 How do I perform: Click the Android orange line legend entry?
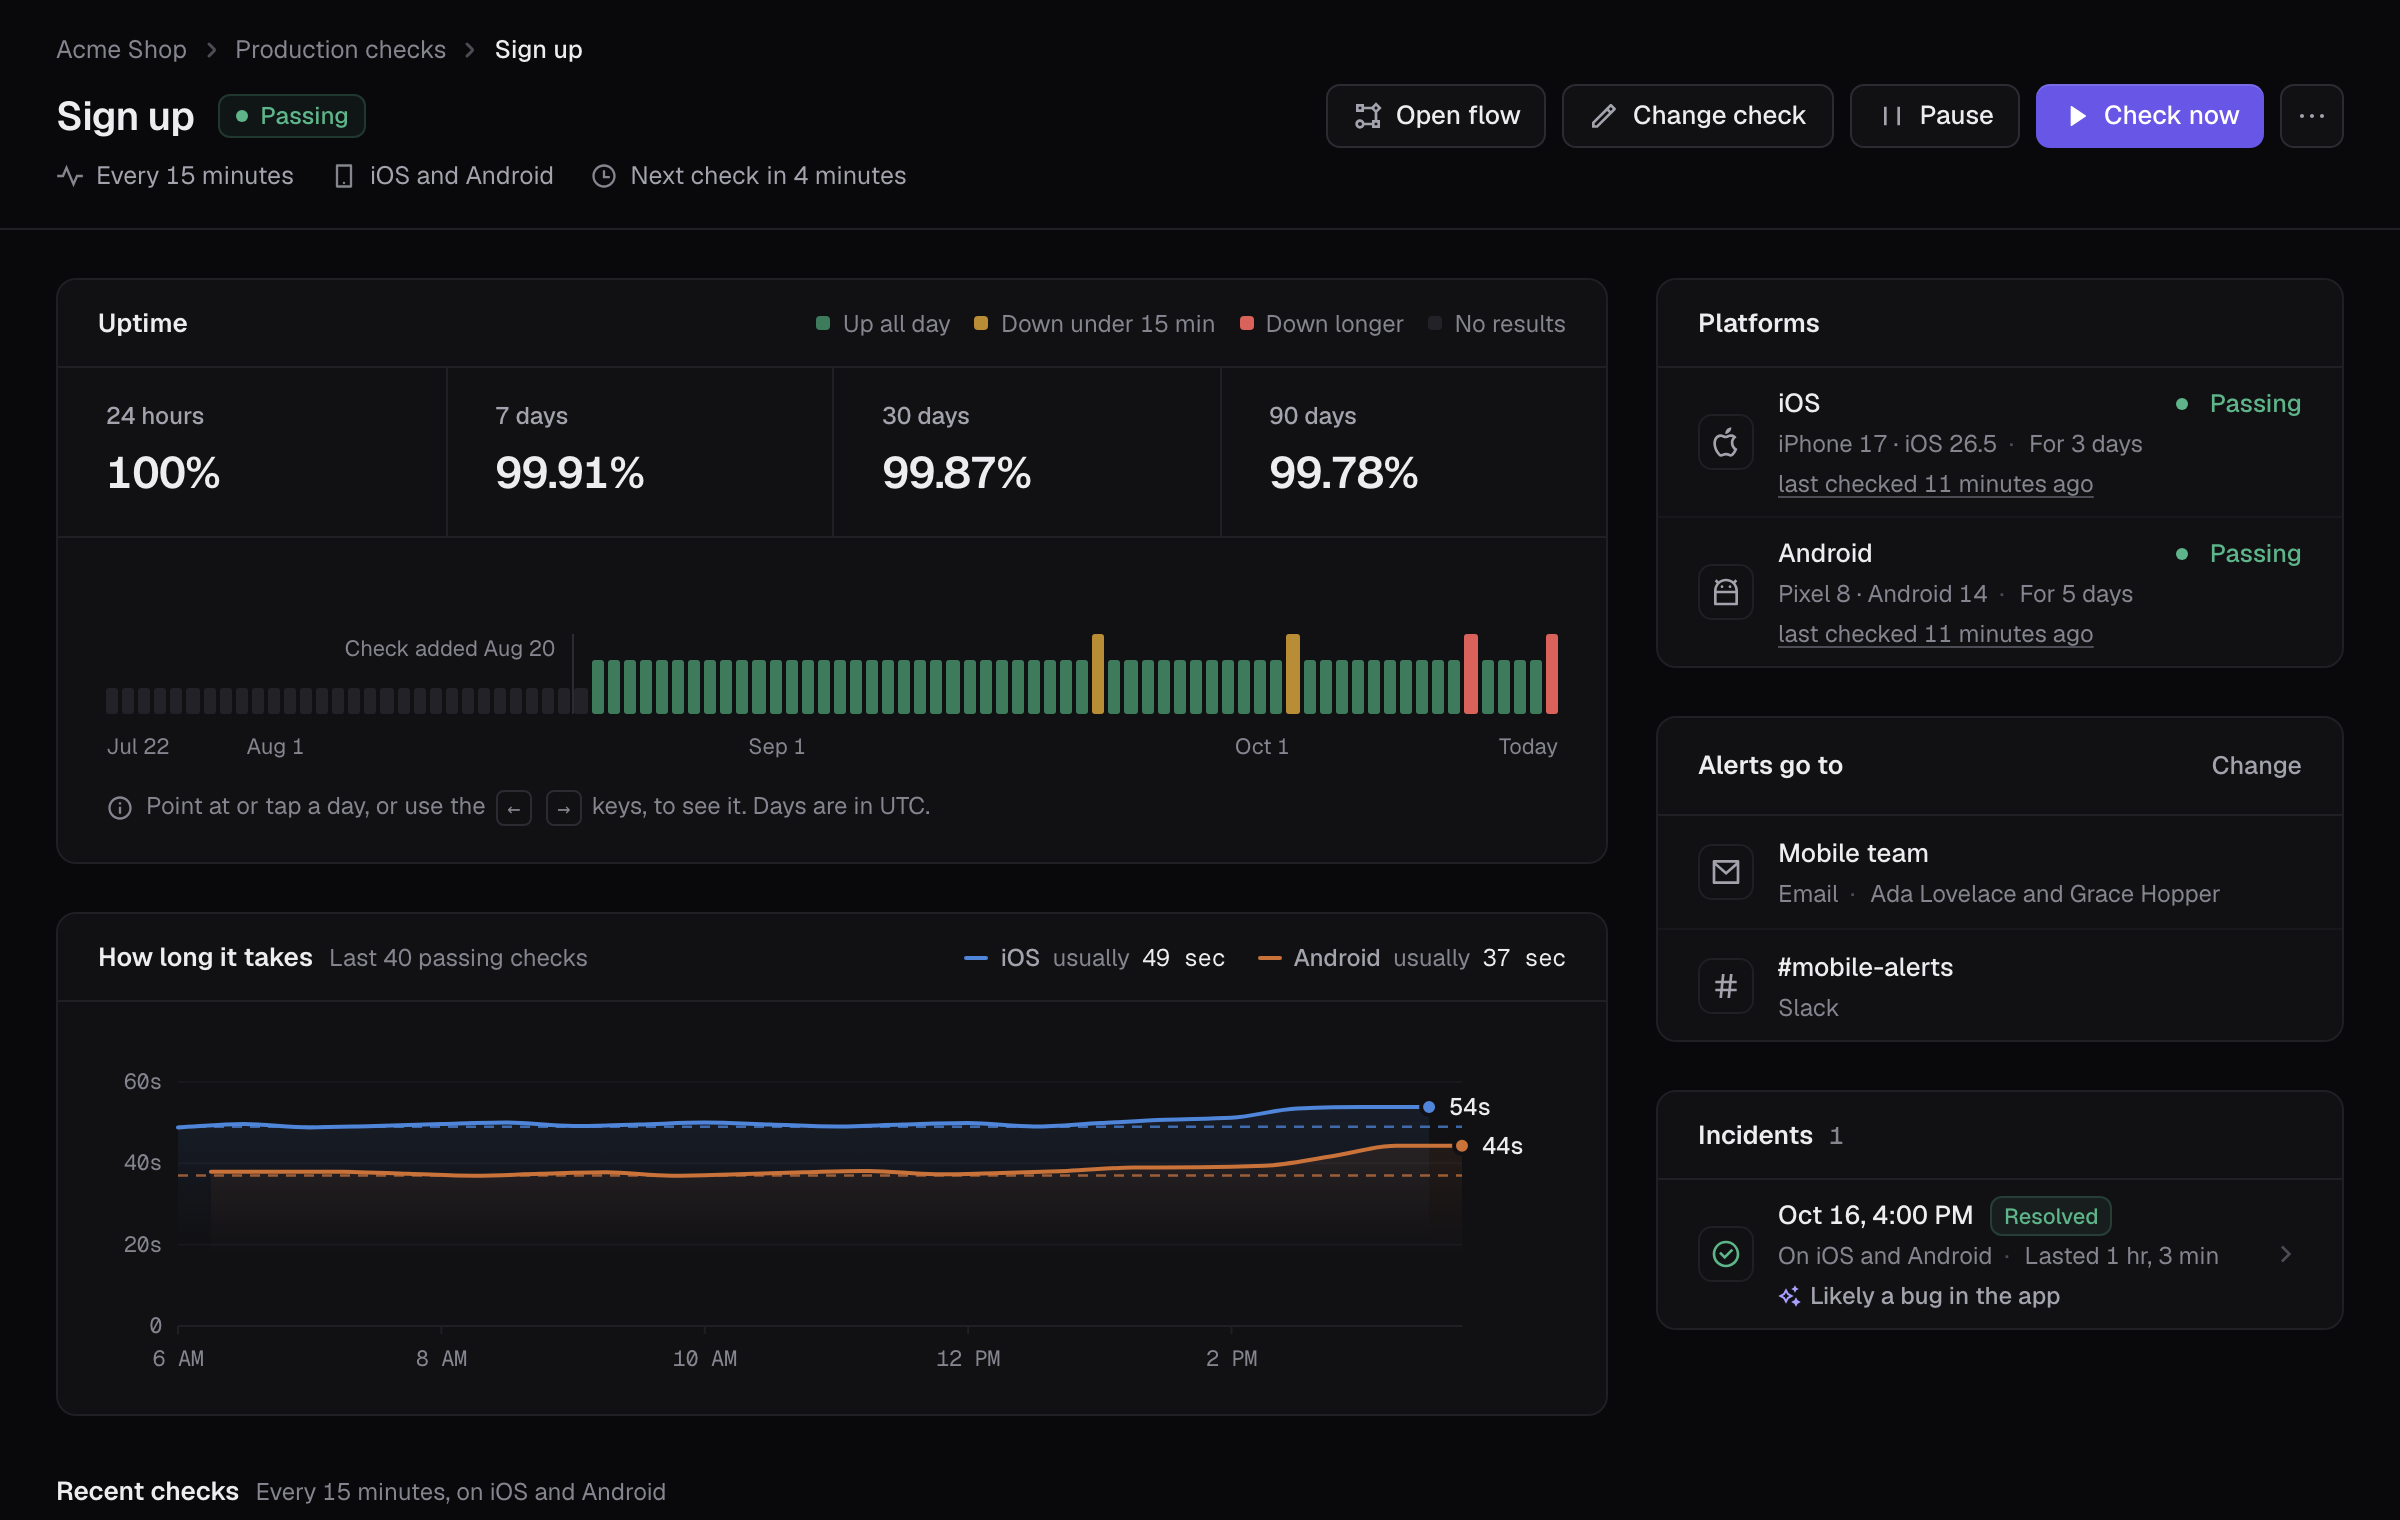pos(1411,958)
